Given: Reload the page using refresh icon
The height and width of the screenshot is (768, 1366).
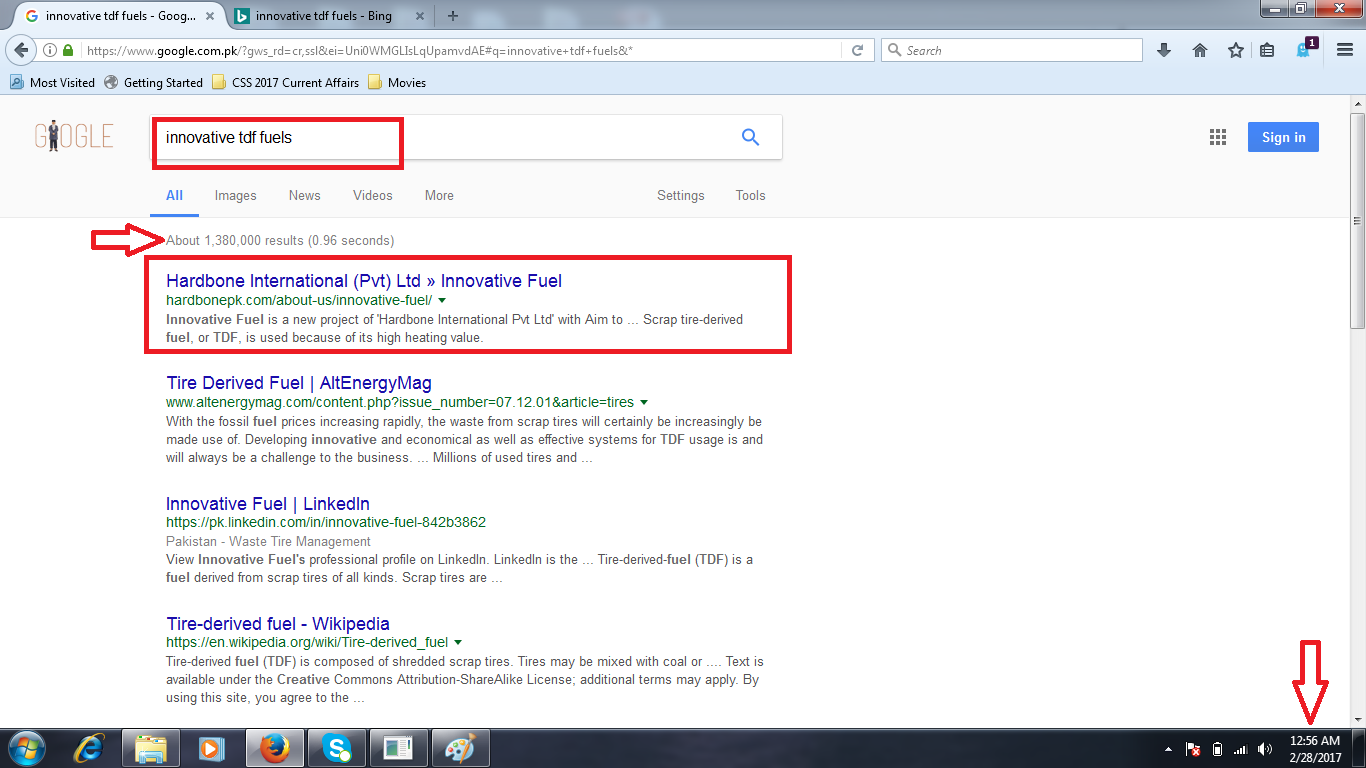Looking at the screenshot, I should [x=857, y=50].
